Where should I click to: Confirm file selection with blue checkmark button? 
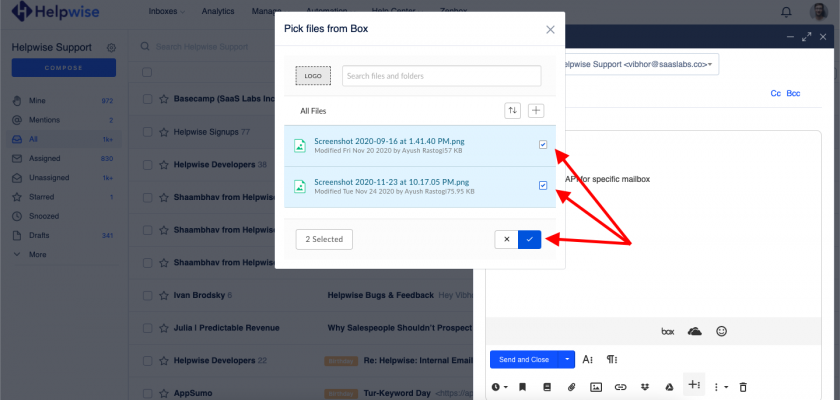(x=530, y=239)
